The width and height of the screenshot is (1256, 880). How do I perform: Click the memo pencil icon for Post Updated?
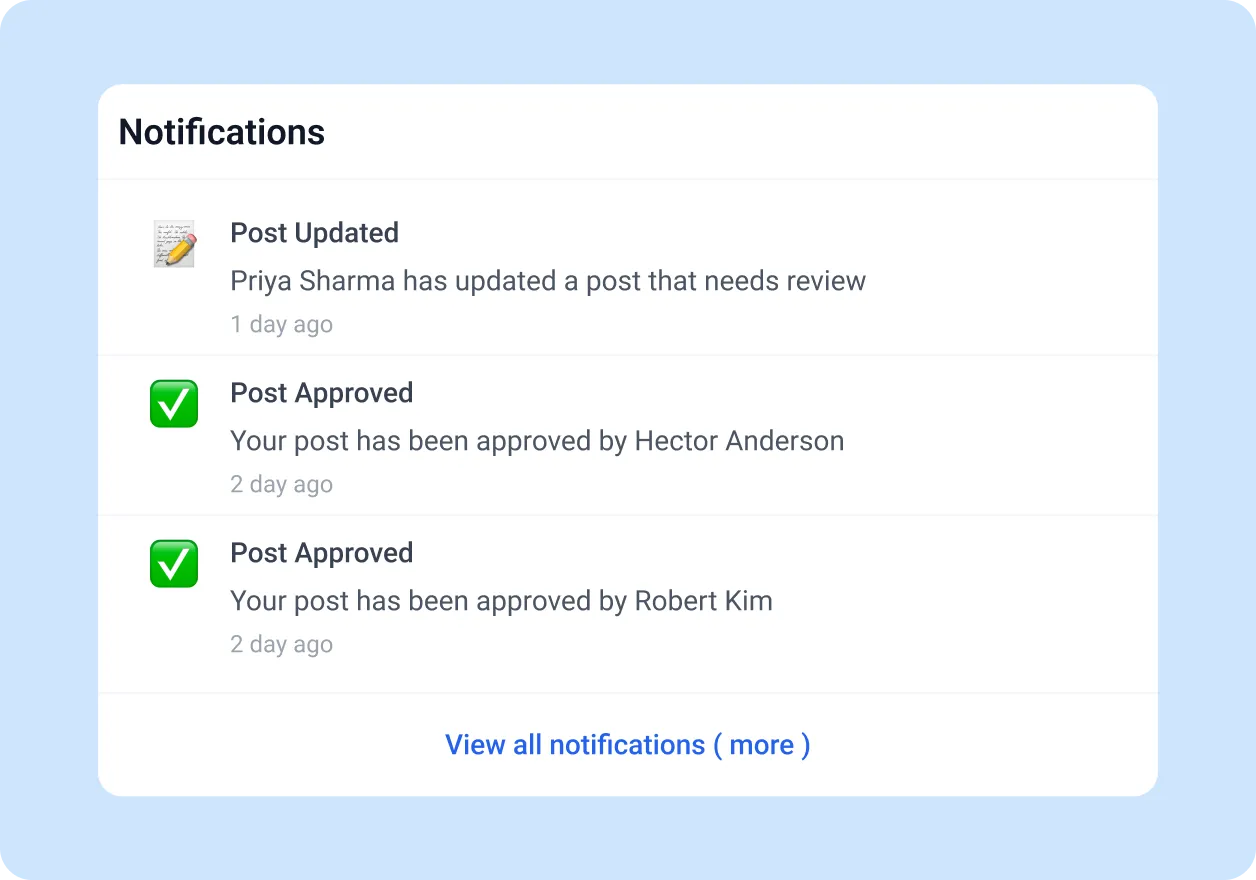click(173, 243)
